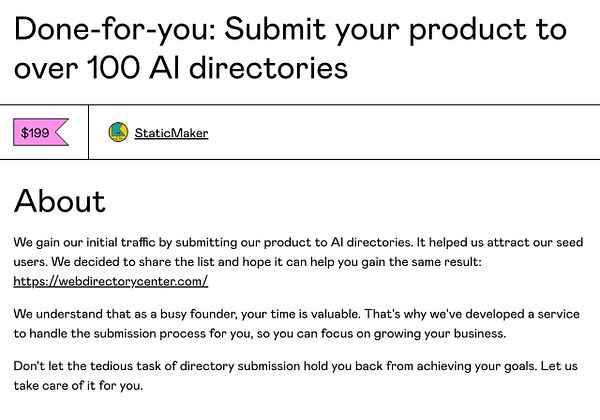Open the webdirectorycenter.com link
The image size is (600, 420).
(111, 282)
